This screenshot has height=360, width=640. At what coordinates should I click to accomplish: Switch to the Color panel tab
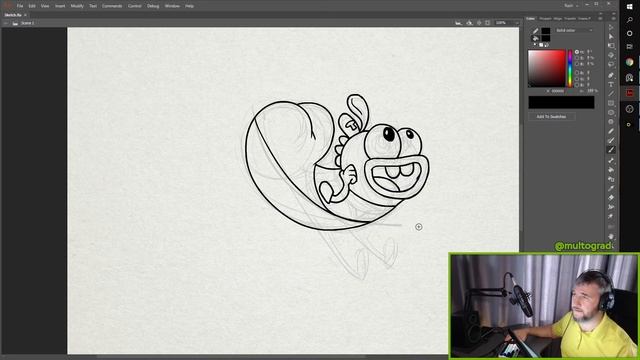click(x=530, y=18)
